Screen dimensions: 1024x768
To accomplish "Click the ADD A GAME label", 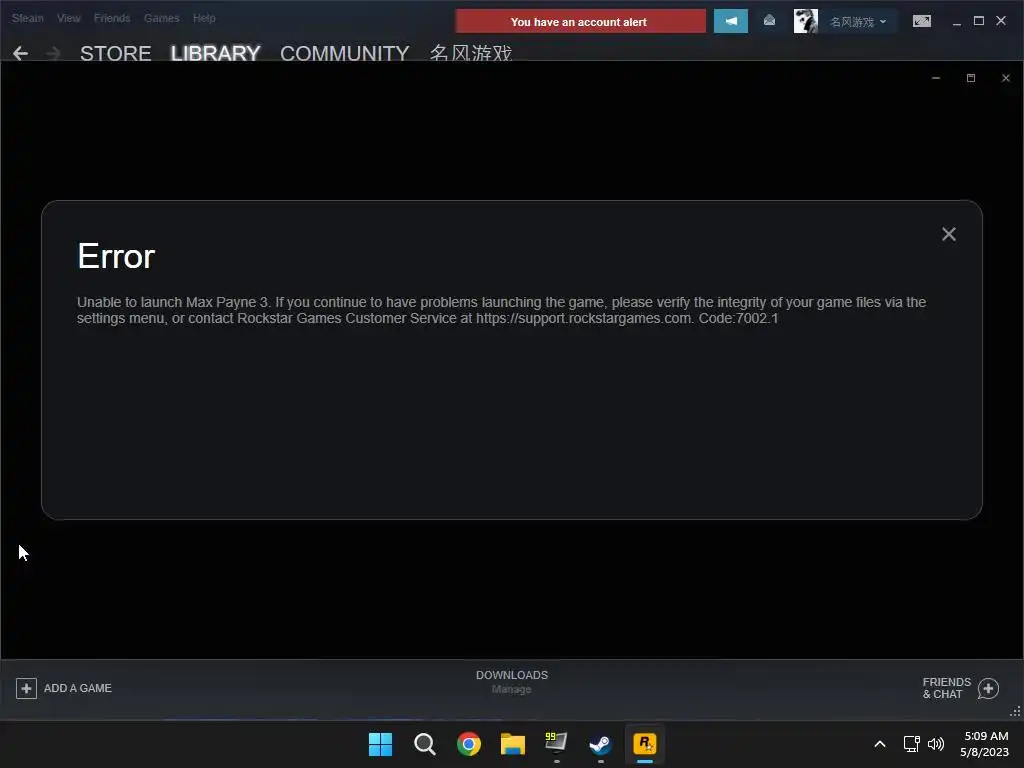I will click(78, 688).
